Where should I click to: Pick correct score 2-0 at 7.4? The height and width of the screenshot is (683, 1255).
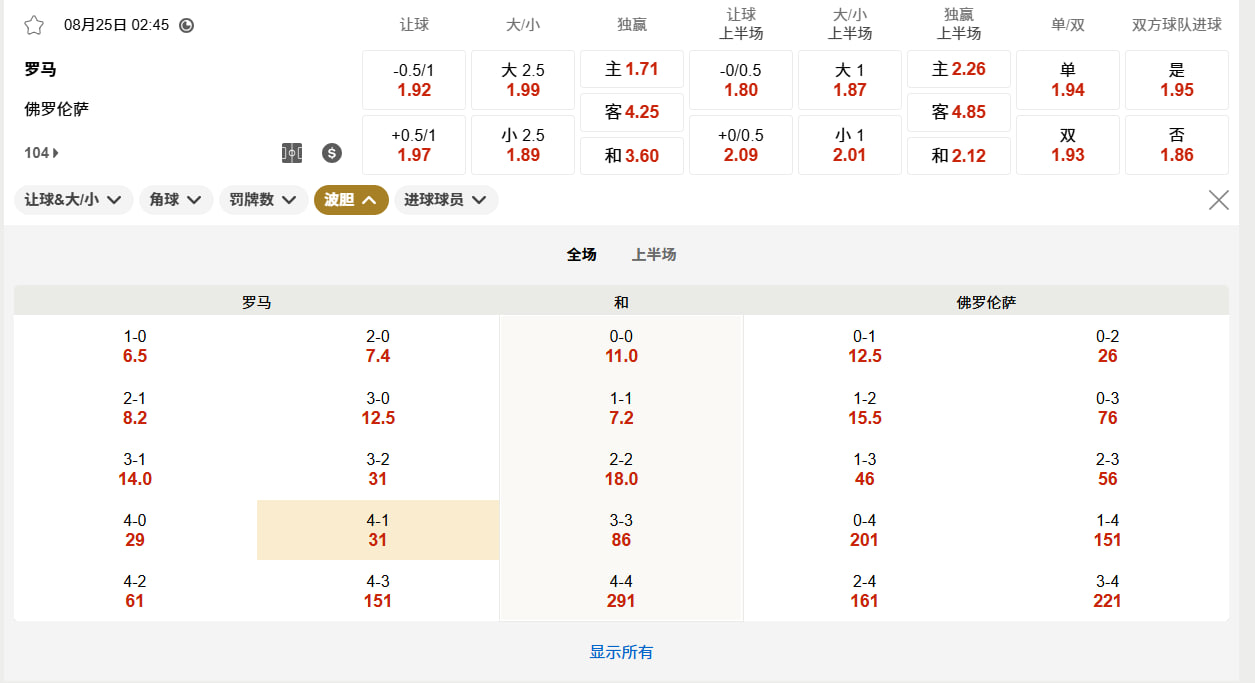378,346
